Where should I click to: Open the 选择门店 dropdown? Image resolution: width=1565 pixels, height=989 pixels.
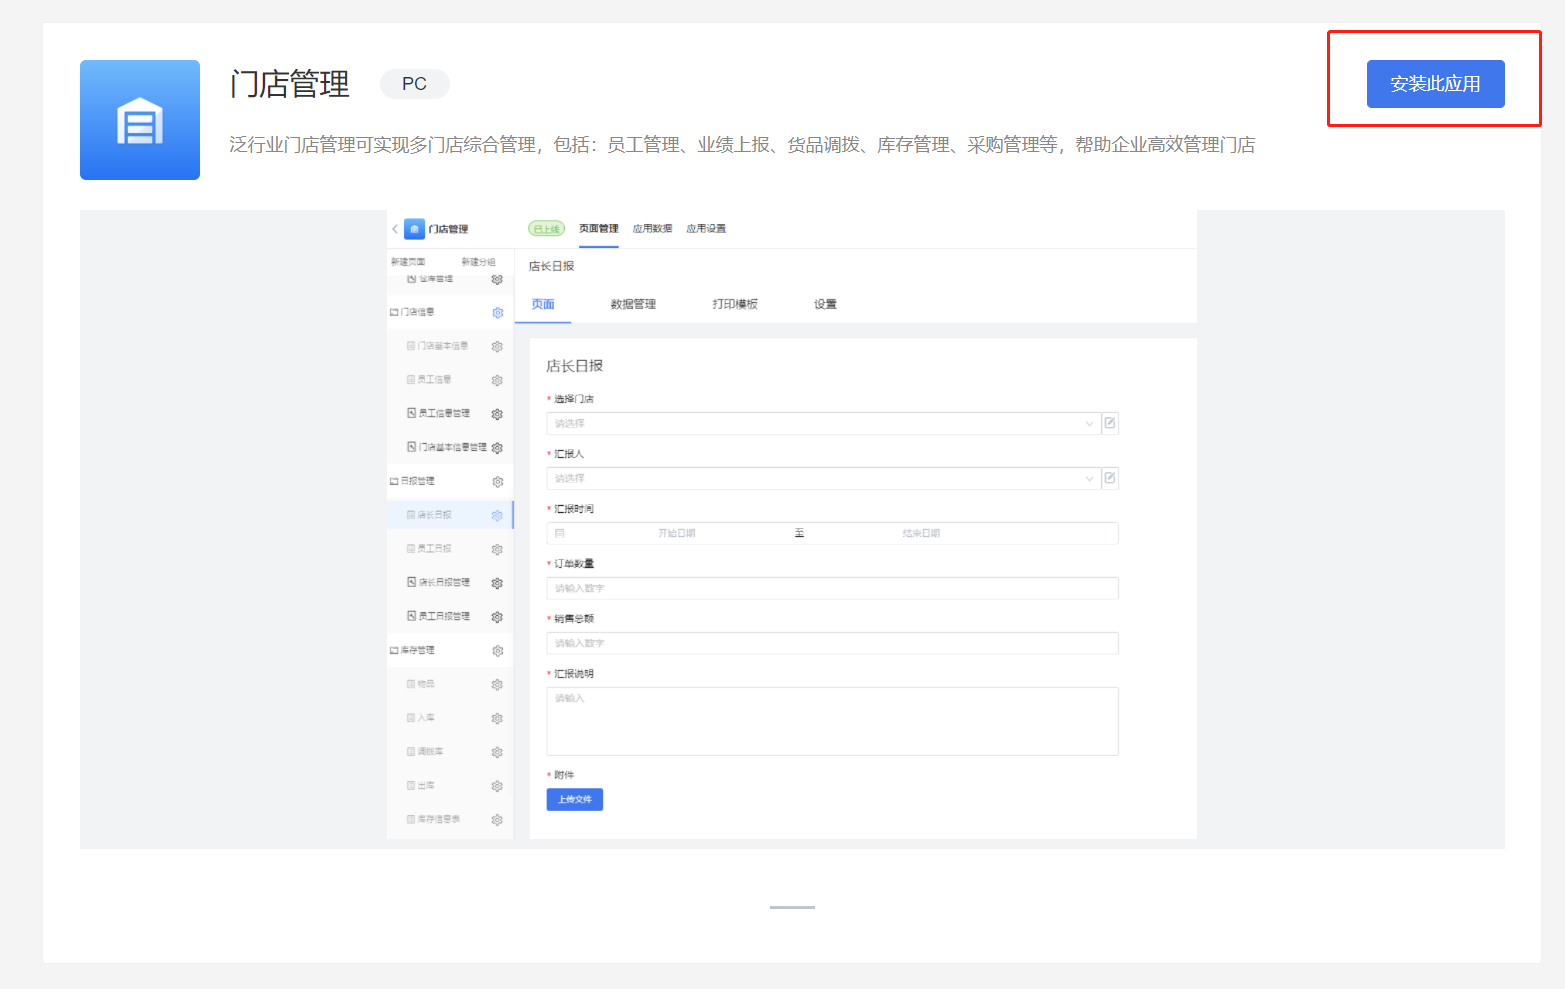click(x=823, y=423)
